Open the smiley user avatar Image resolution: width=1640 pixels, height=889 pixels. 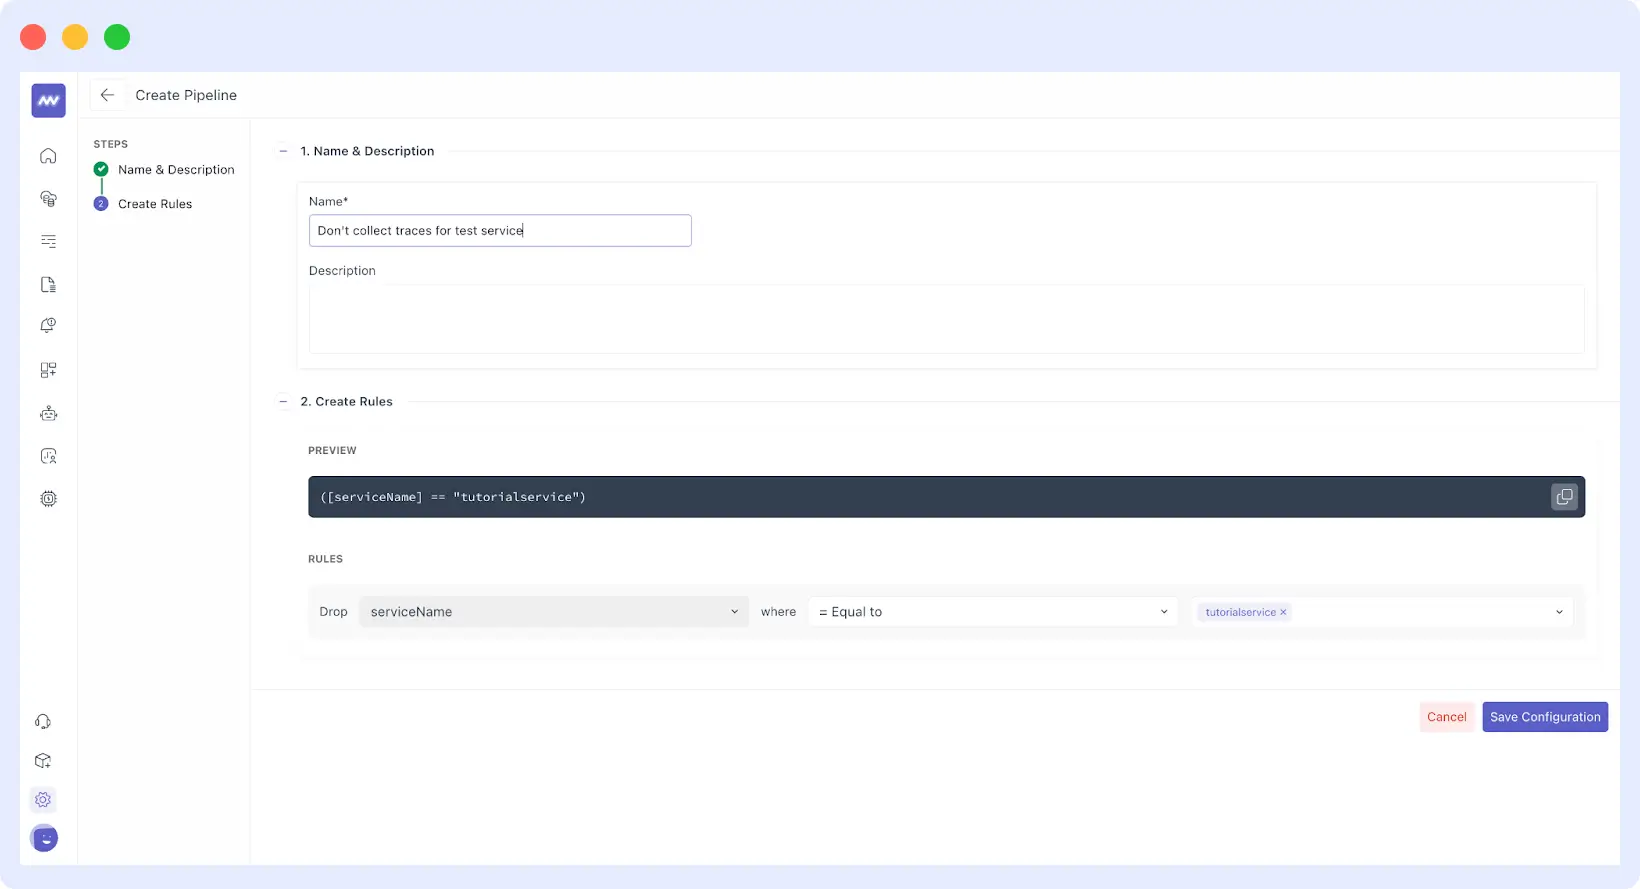coord(44,838)
